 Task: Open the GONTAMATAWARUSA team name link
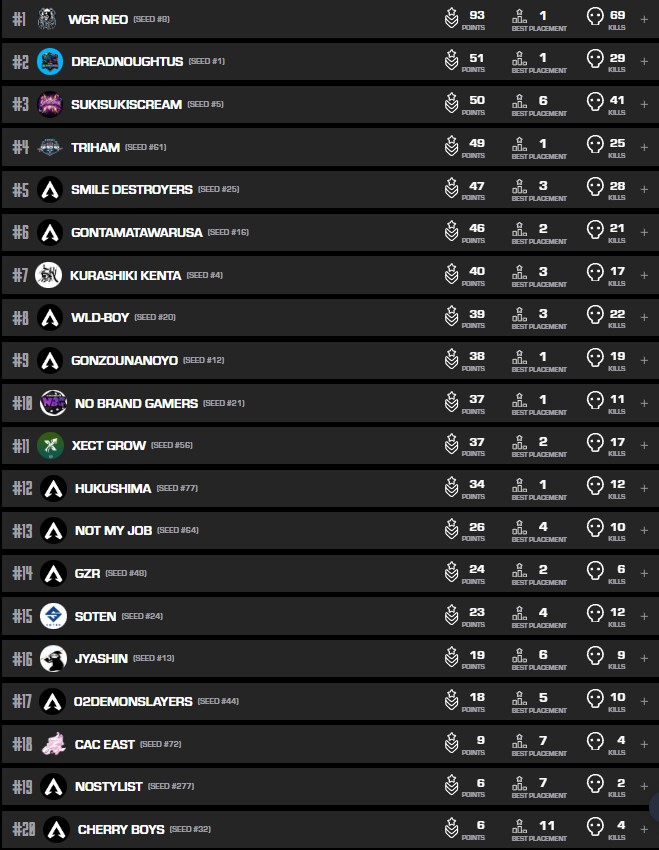click(135, 232)
